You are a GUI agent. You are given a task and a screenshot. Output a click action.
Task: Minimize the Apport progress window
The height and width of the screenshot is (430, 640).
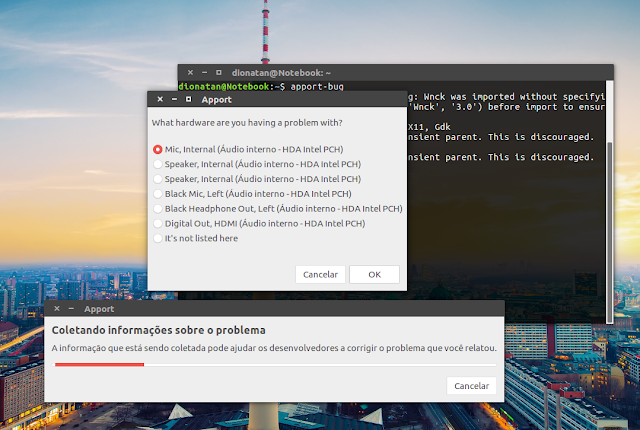[71, 309]
